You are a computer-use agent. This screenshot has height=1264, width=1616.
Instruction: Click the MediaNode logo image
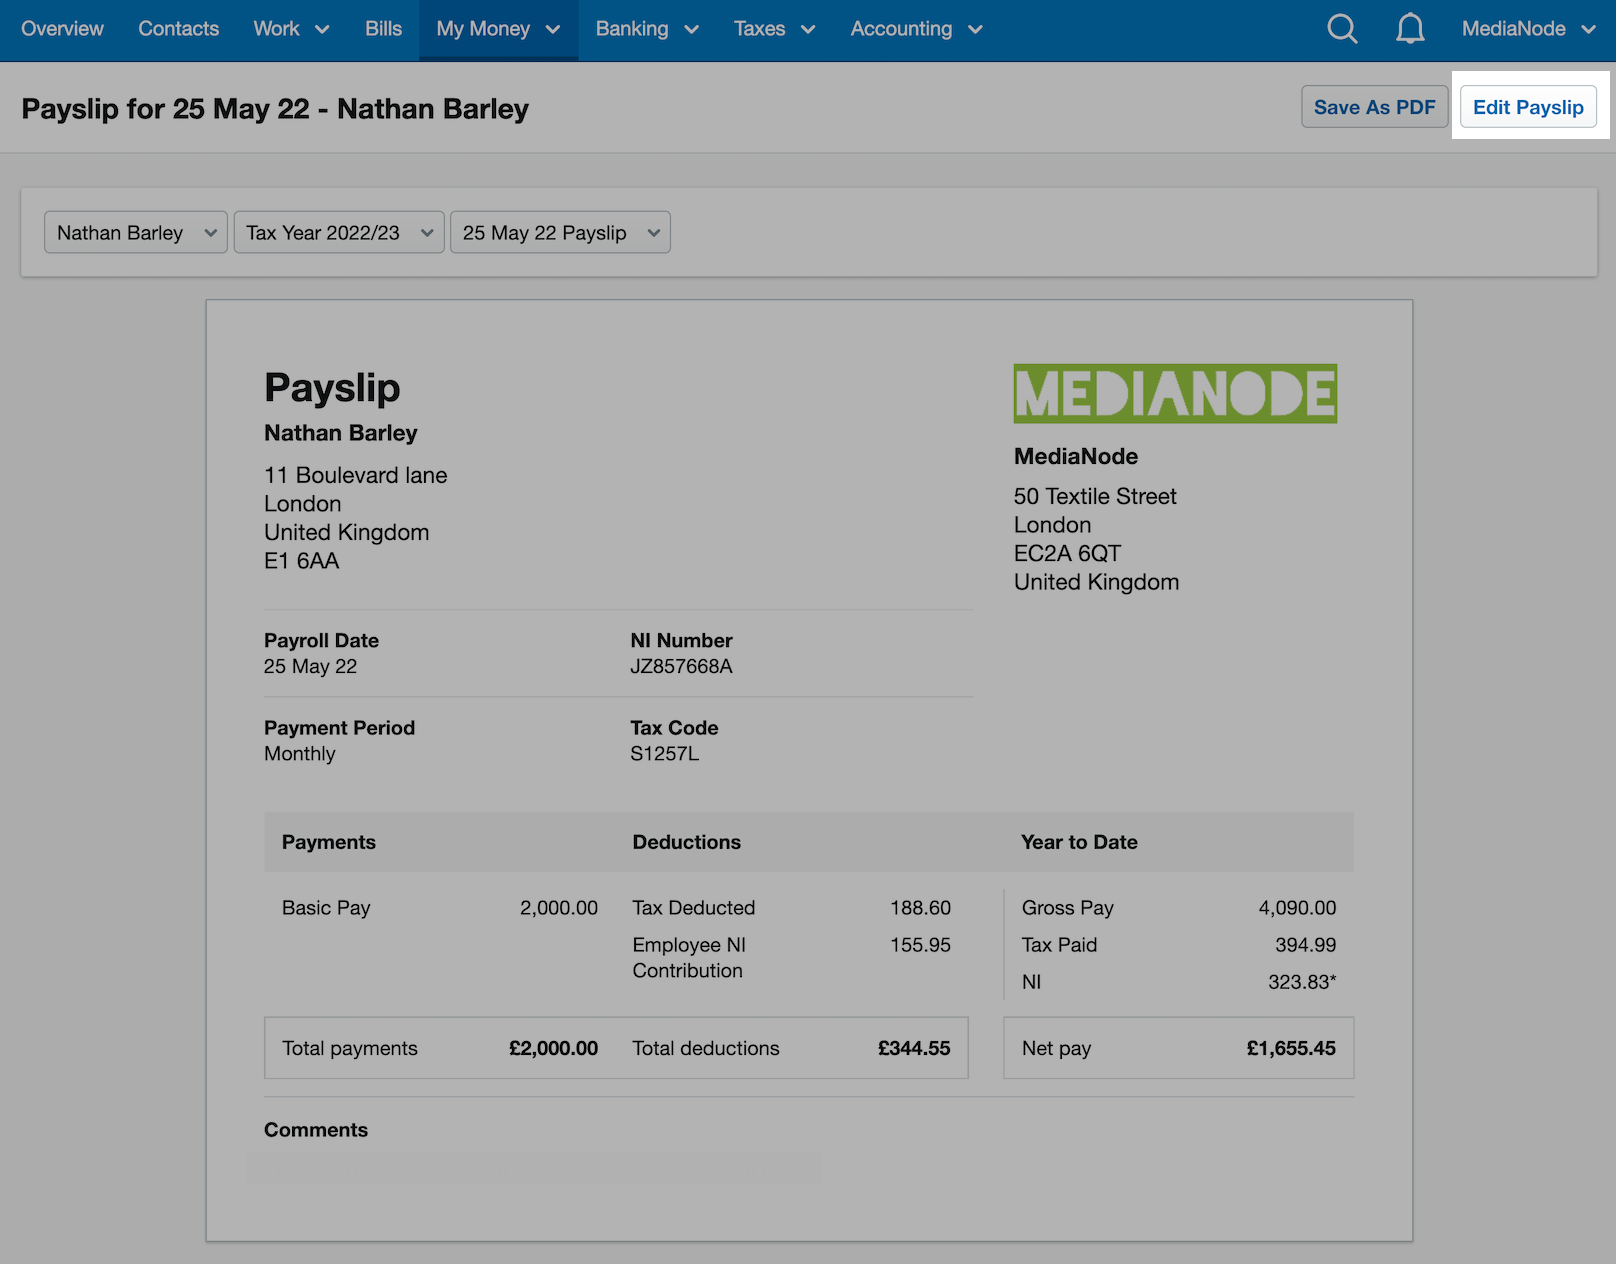coord(1175,393)
